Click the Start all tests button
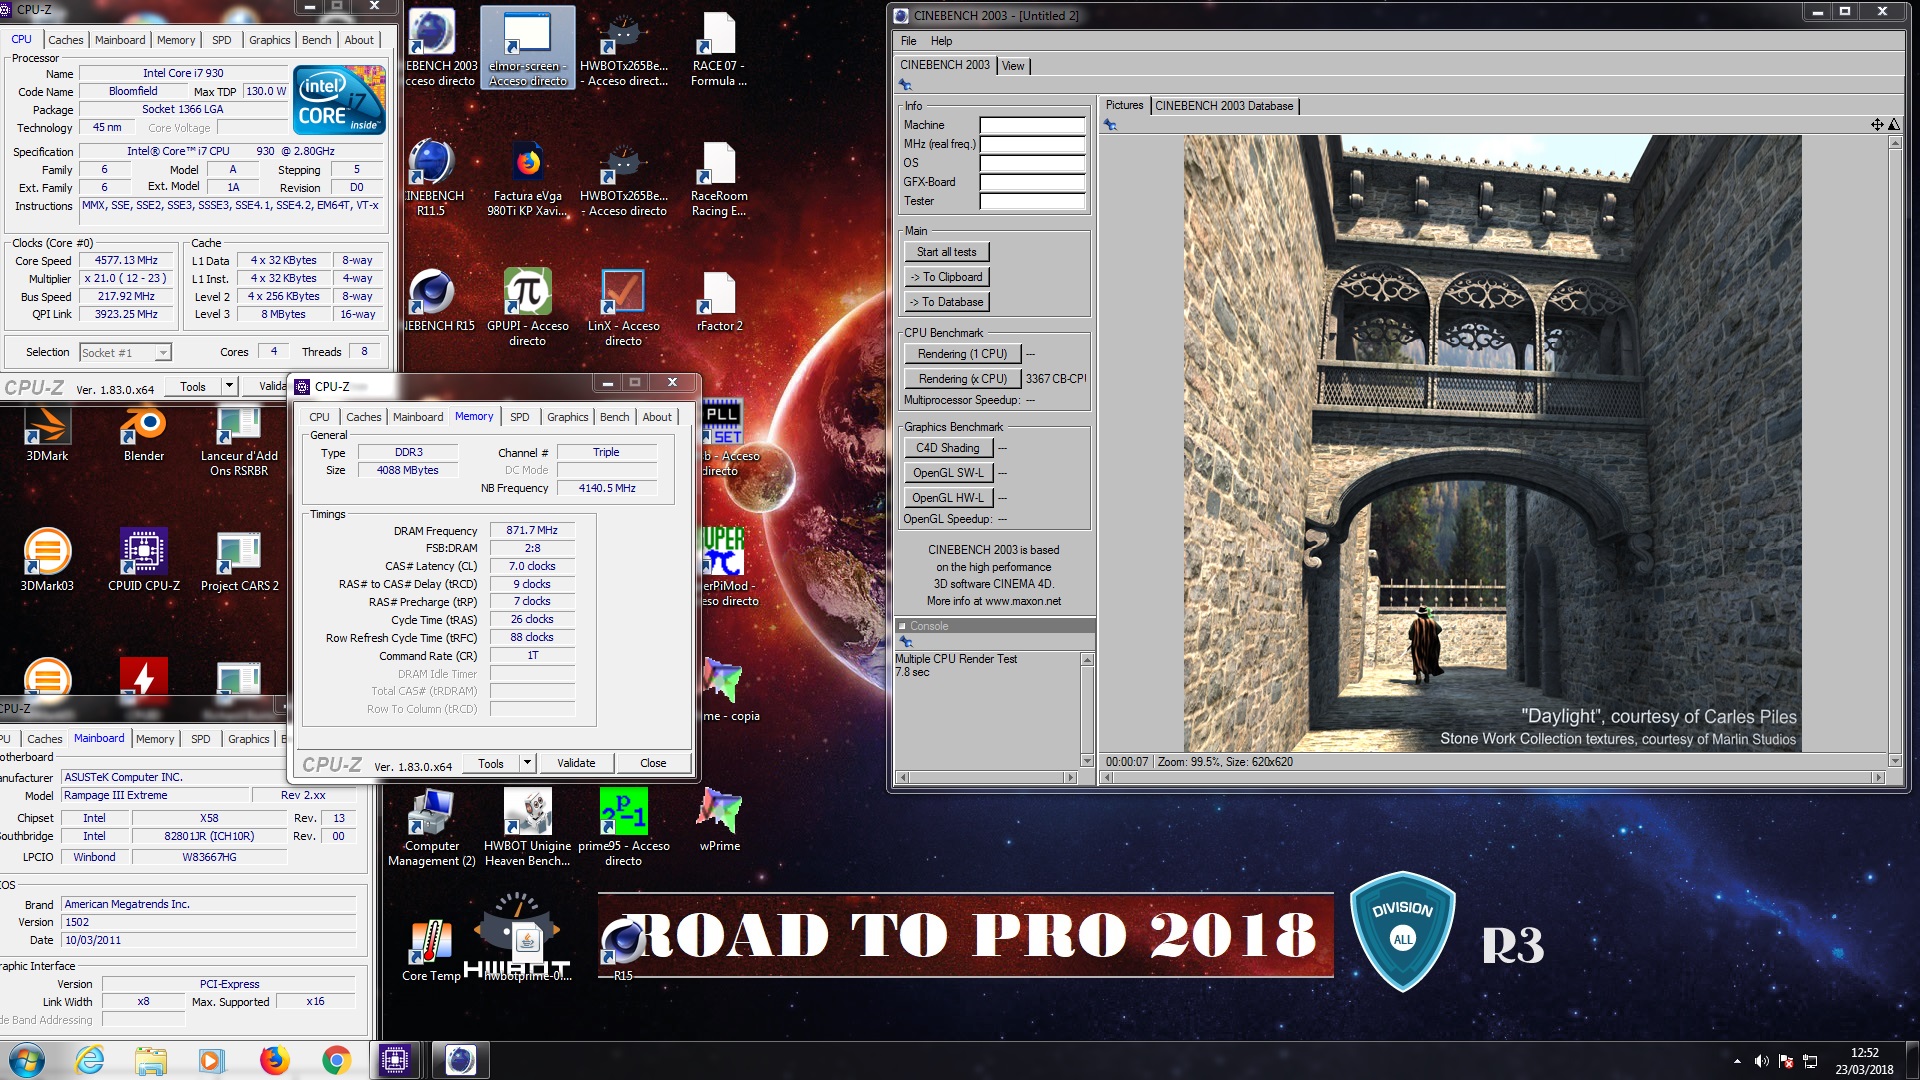Viewport: 1920px width, 1080px height. pos(946,252)
